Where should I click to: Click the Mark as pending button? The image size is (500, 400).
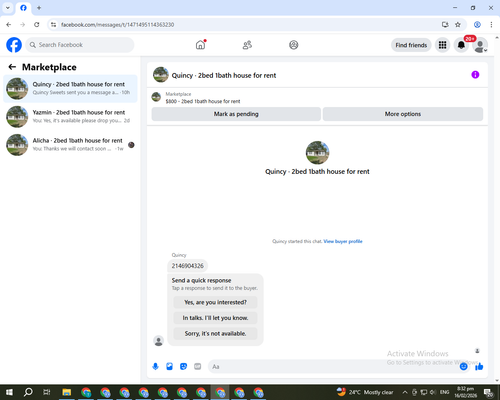pyautogui.click(x=236, y=114)
